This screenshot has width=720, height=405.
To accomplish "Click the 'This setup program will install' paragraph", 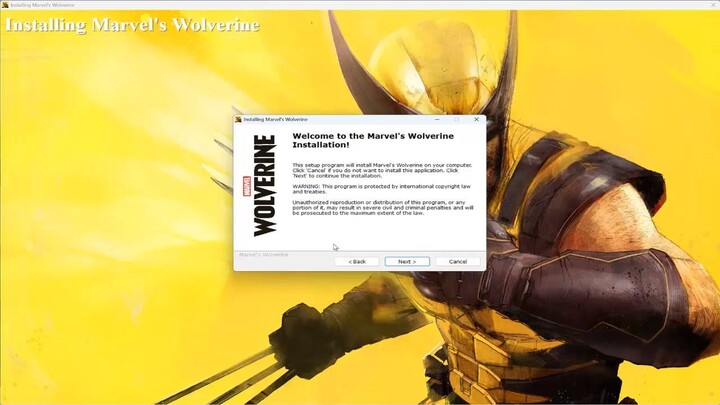I will (382, 170).
